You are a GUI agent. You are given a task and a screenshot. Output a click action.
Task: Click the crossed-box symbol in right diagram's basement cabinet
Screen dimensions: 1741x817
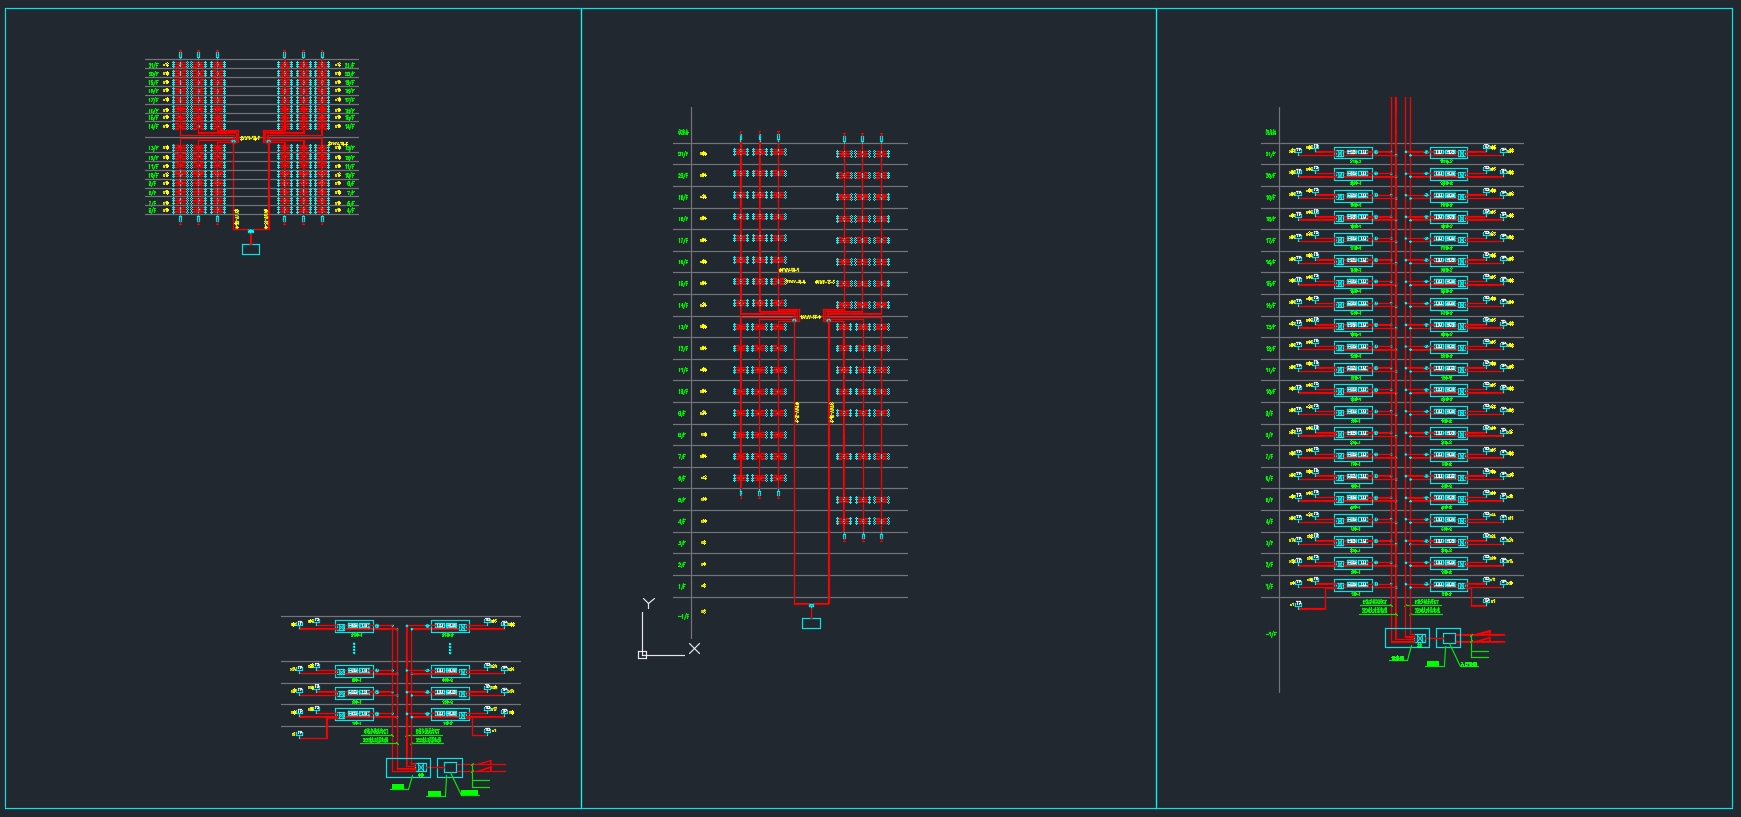point(1420,638)
